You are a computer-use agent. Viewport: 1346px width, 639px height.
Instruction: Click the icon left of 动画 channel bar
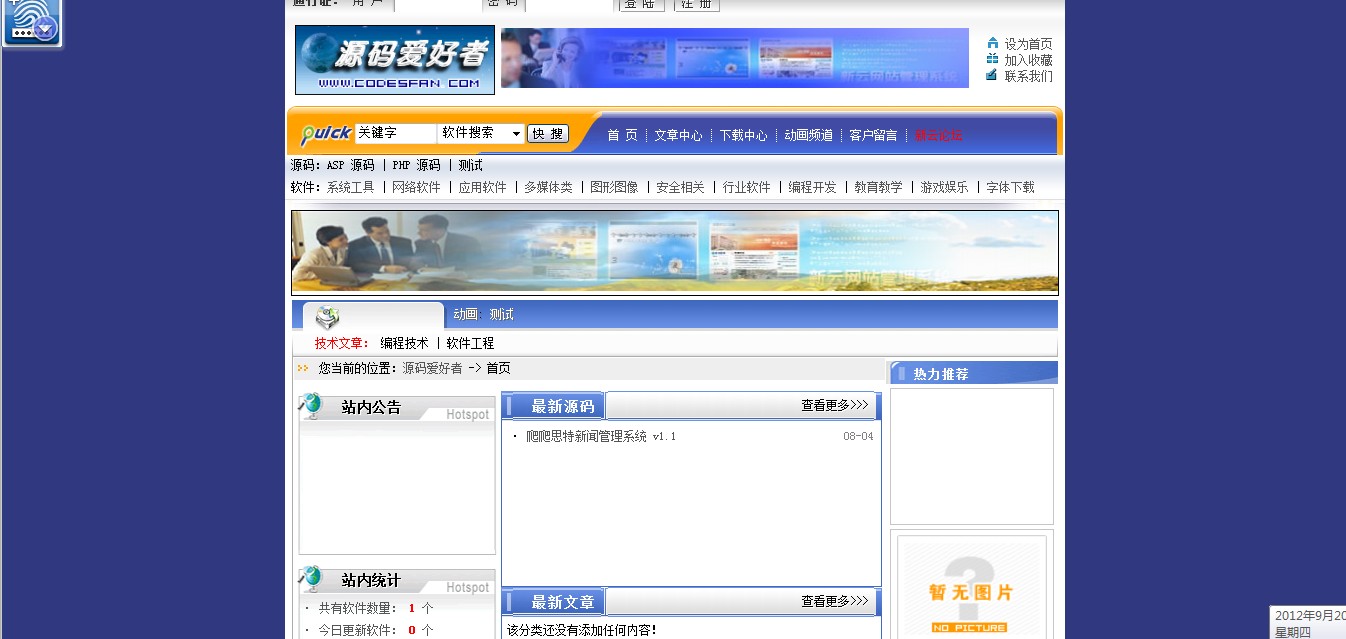click(327, 317)
